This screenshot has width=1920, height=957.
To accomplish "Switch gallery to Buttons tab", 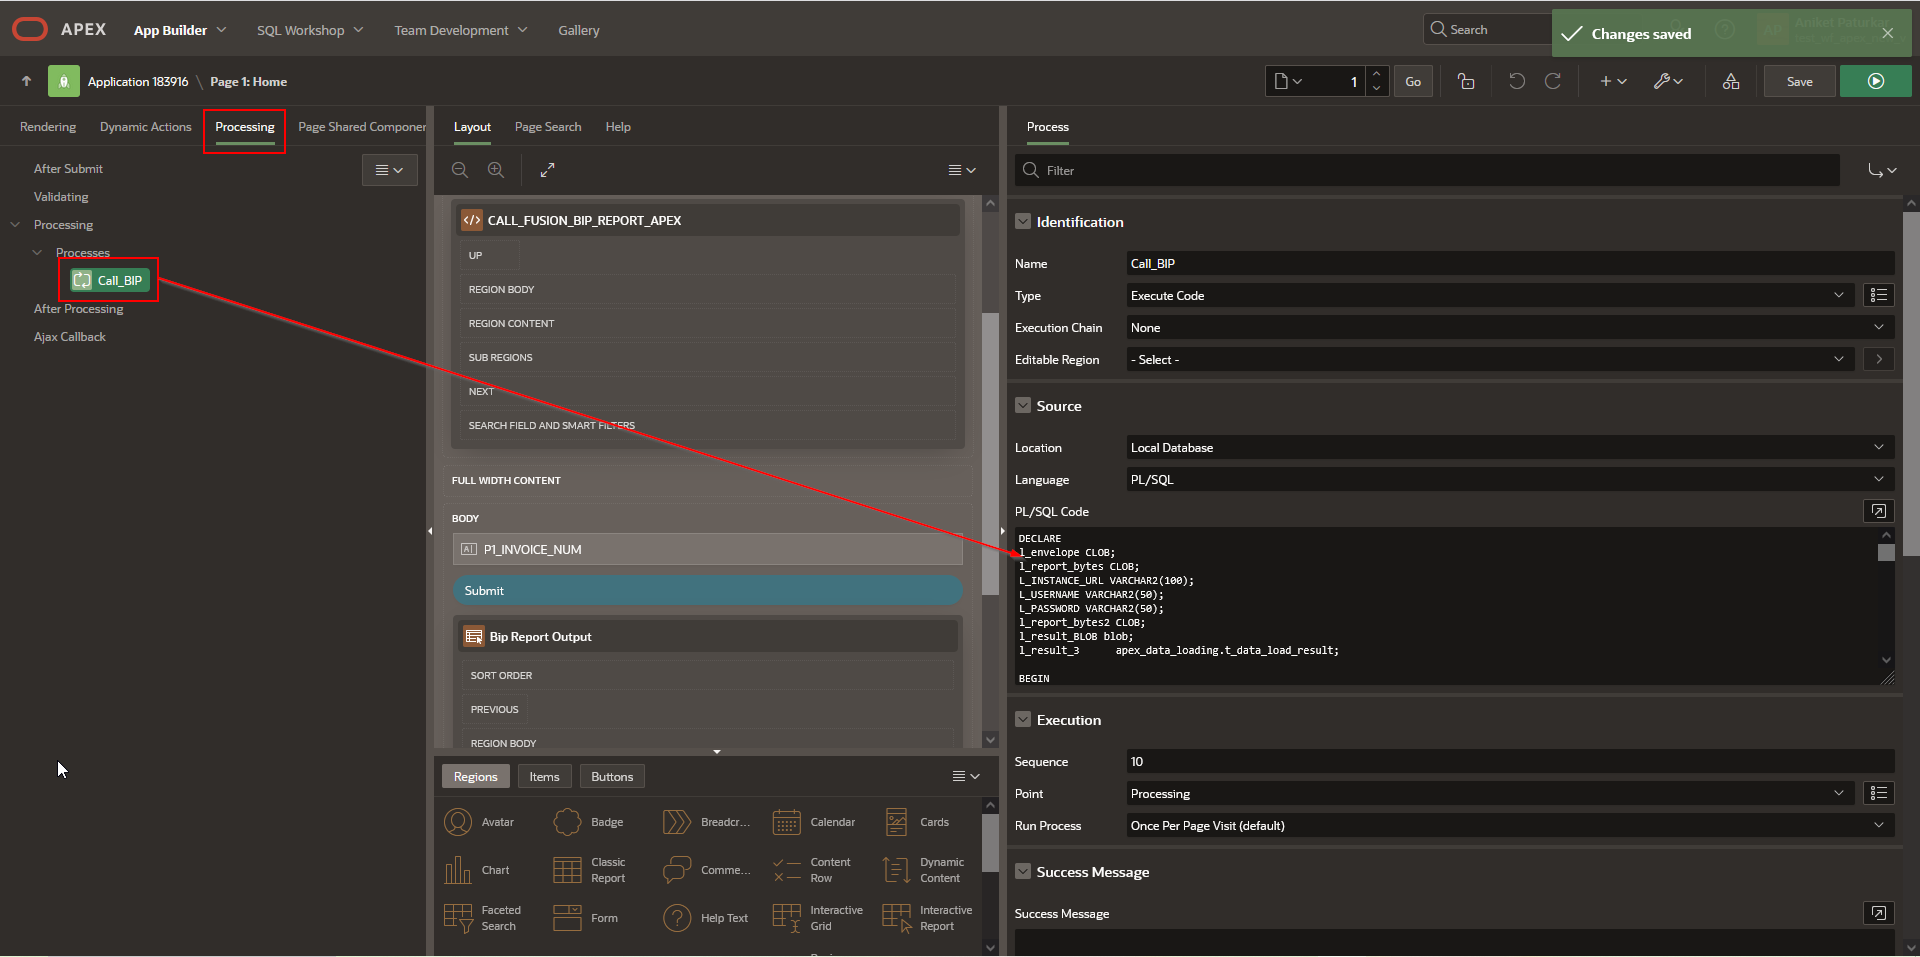I will 612,776.
